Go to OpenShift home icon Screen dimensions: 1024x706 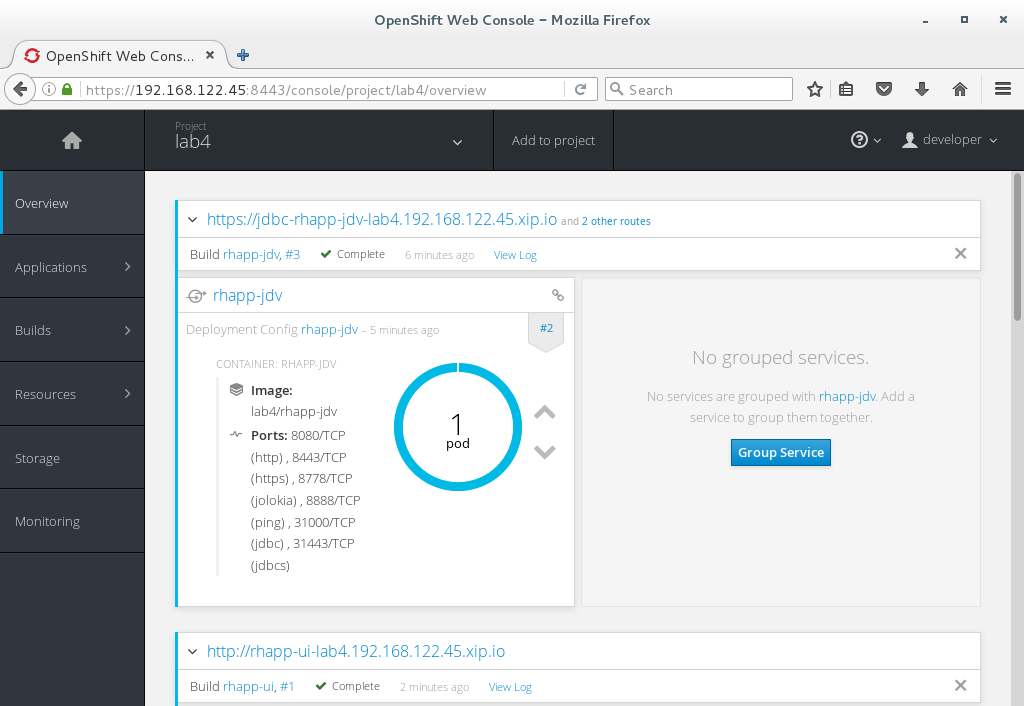pos(72,140)
